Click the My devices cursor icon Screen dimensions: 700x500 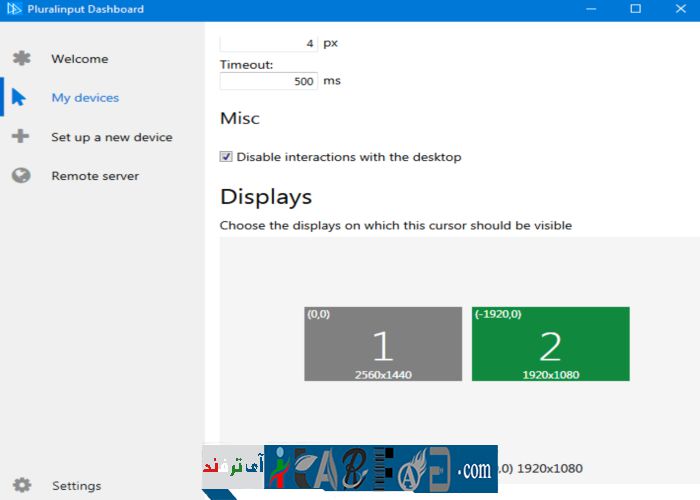20,98
